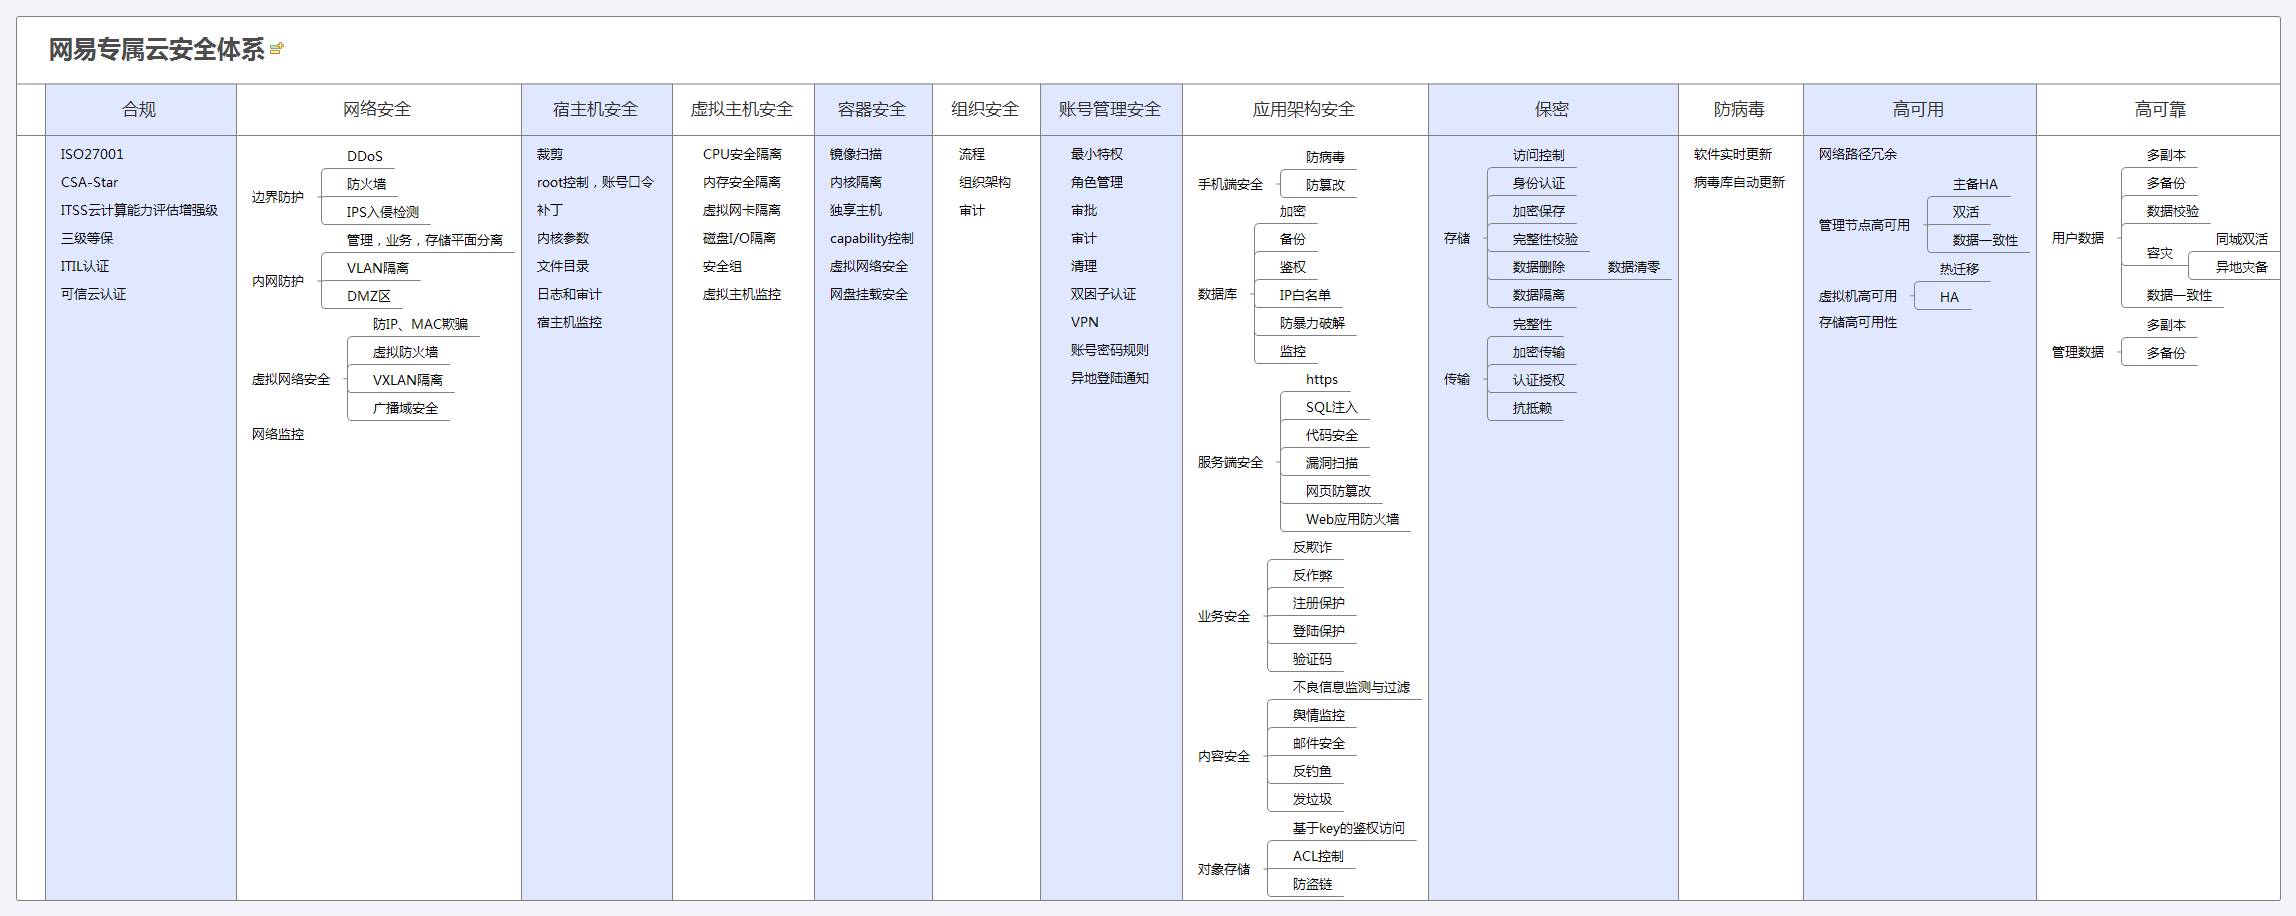The width and height of the screenshot is (2296, 916).
Task: Select the 广播域安全 node
Action: [x=405, y=408]
